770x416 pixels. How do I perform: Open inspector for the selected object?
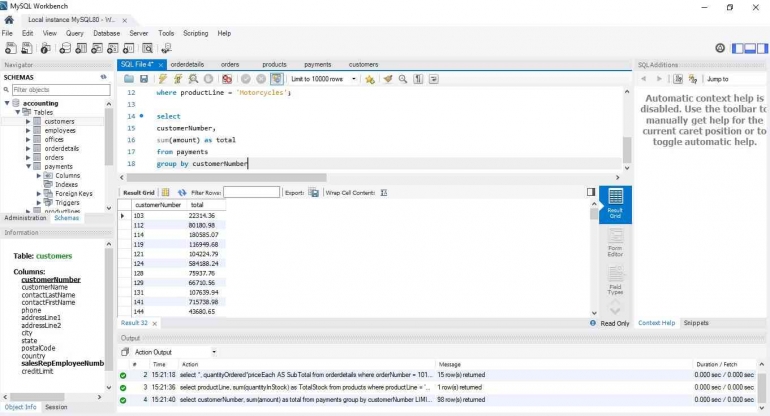pos(45,48)
